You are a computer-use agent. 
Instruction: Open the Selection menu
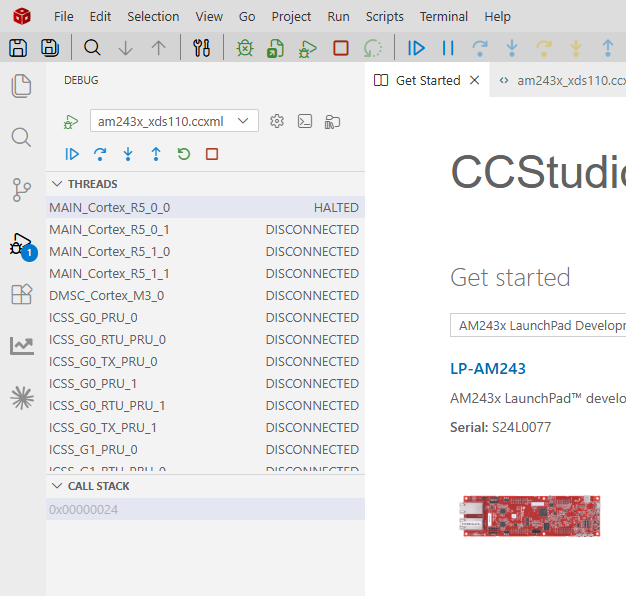pyautogui.click(x=153, y=16)
